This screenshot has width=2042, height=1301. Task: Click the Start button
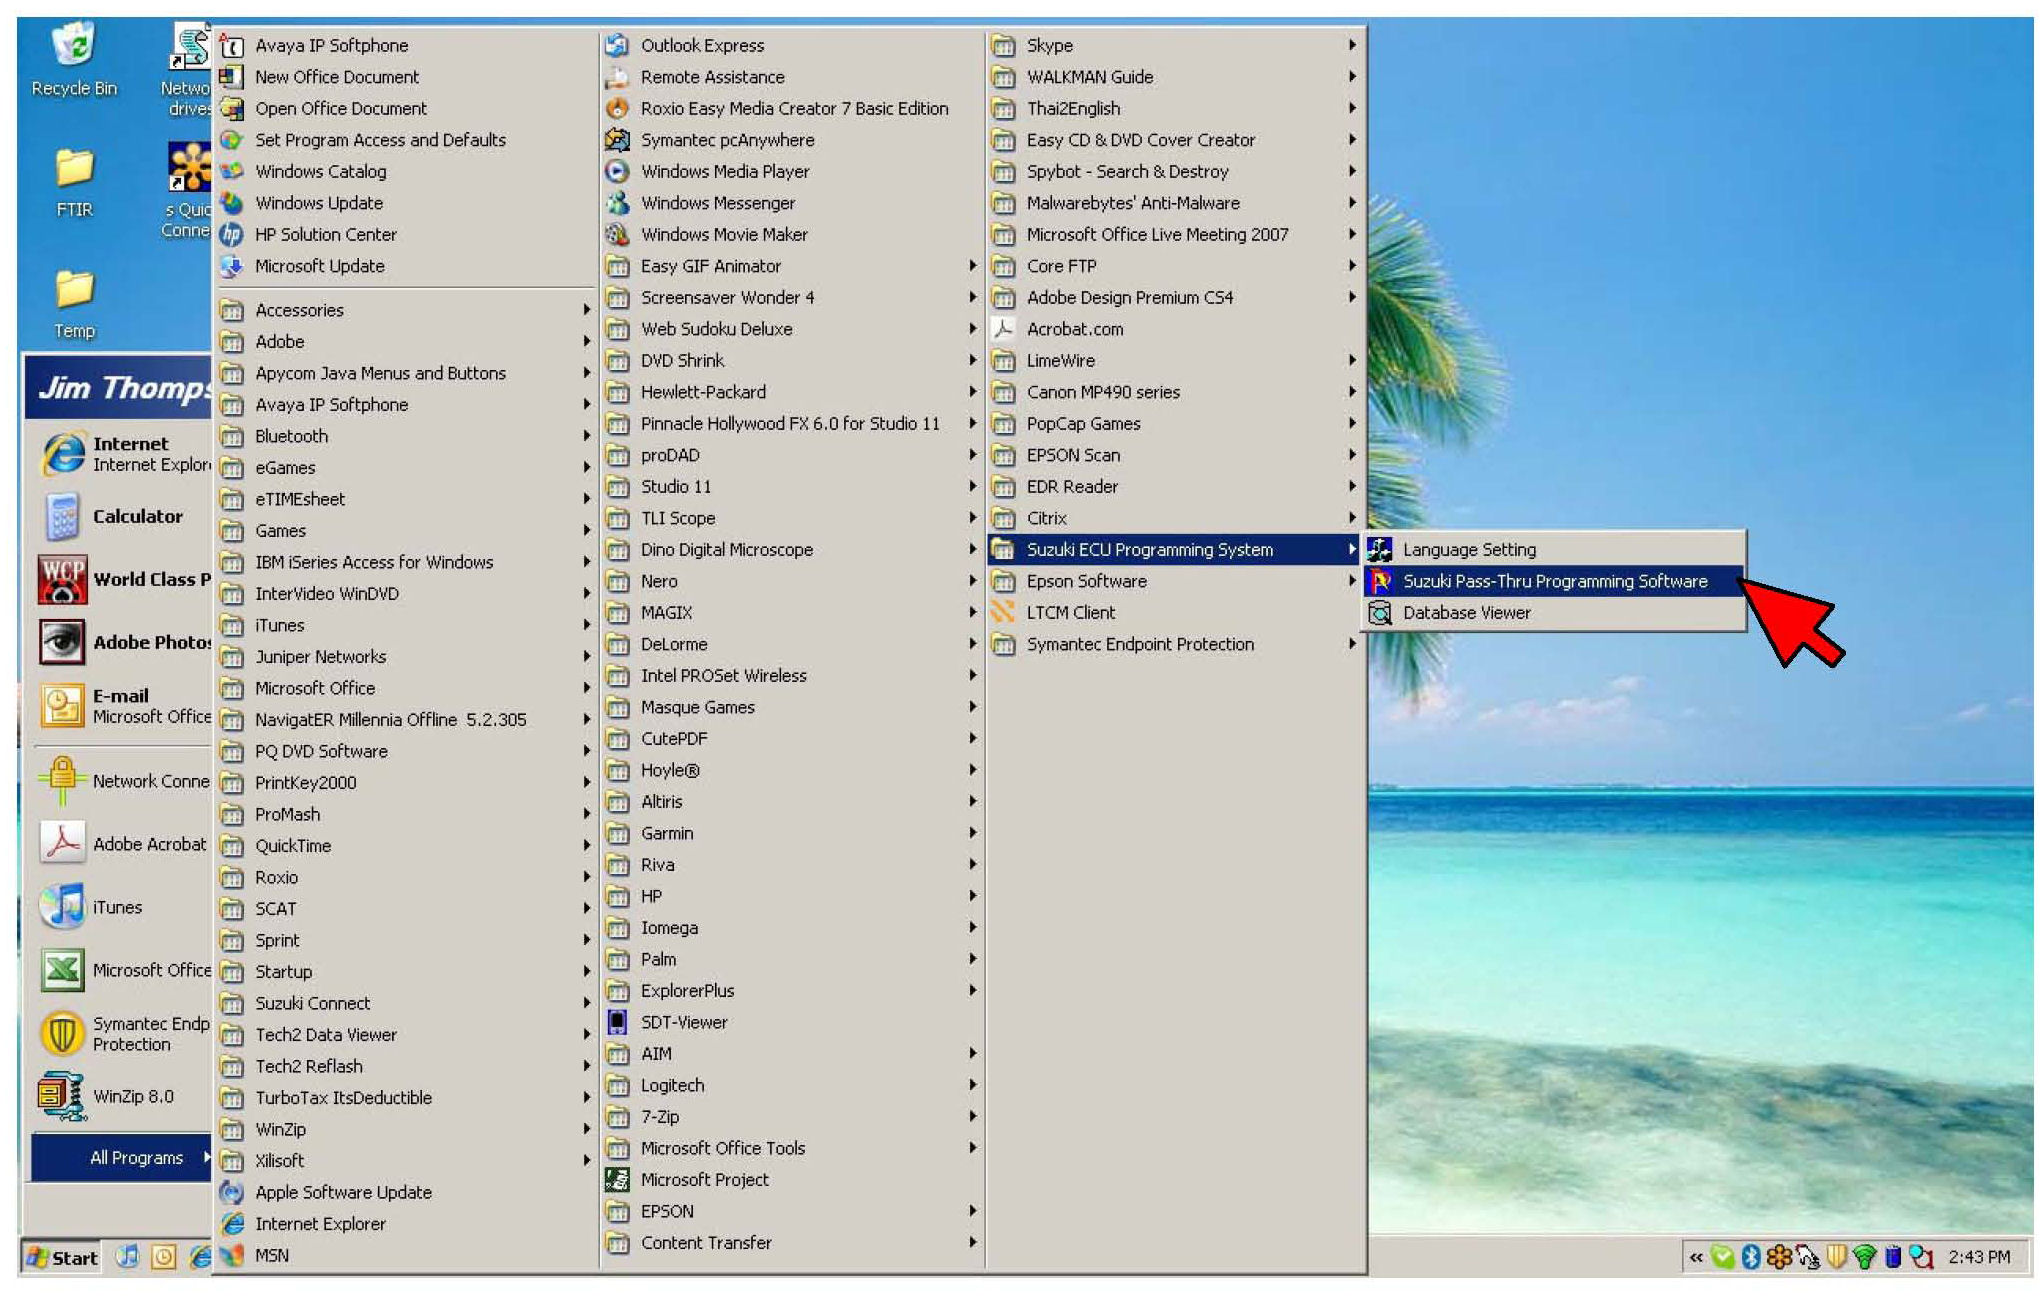(x=62, y=1257)
